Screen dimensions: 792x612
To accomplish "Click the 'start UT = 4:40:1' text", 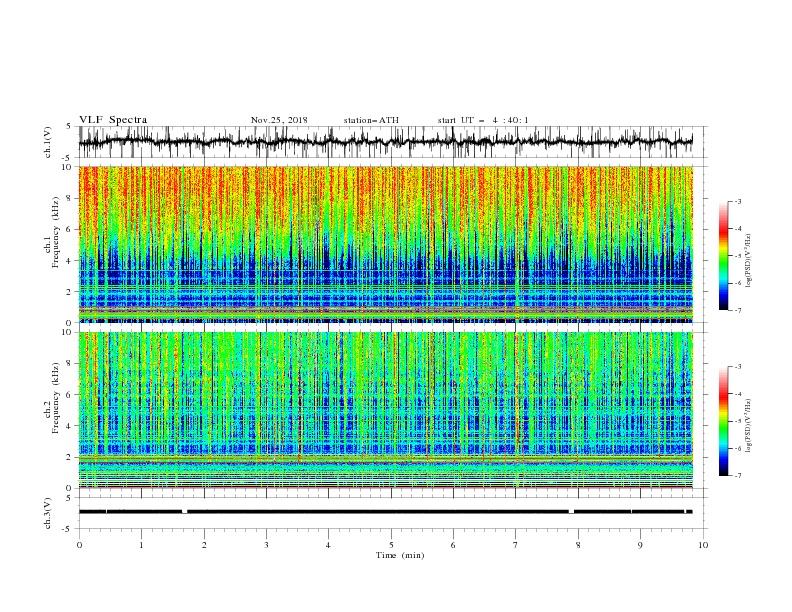I will tap(483, 120).
